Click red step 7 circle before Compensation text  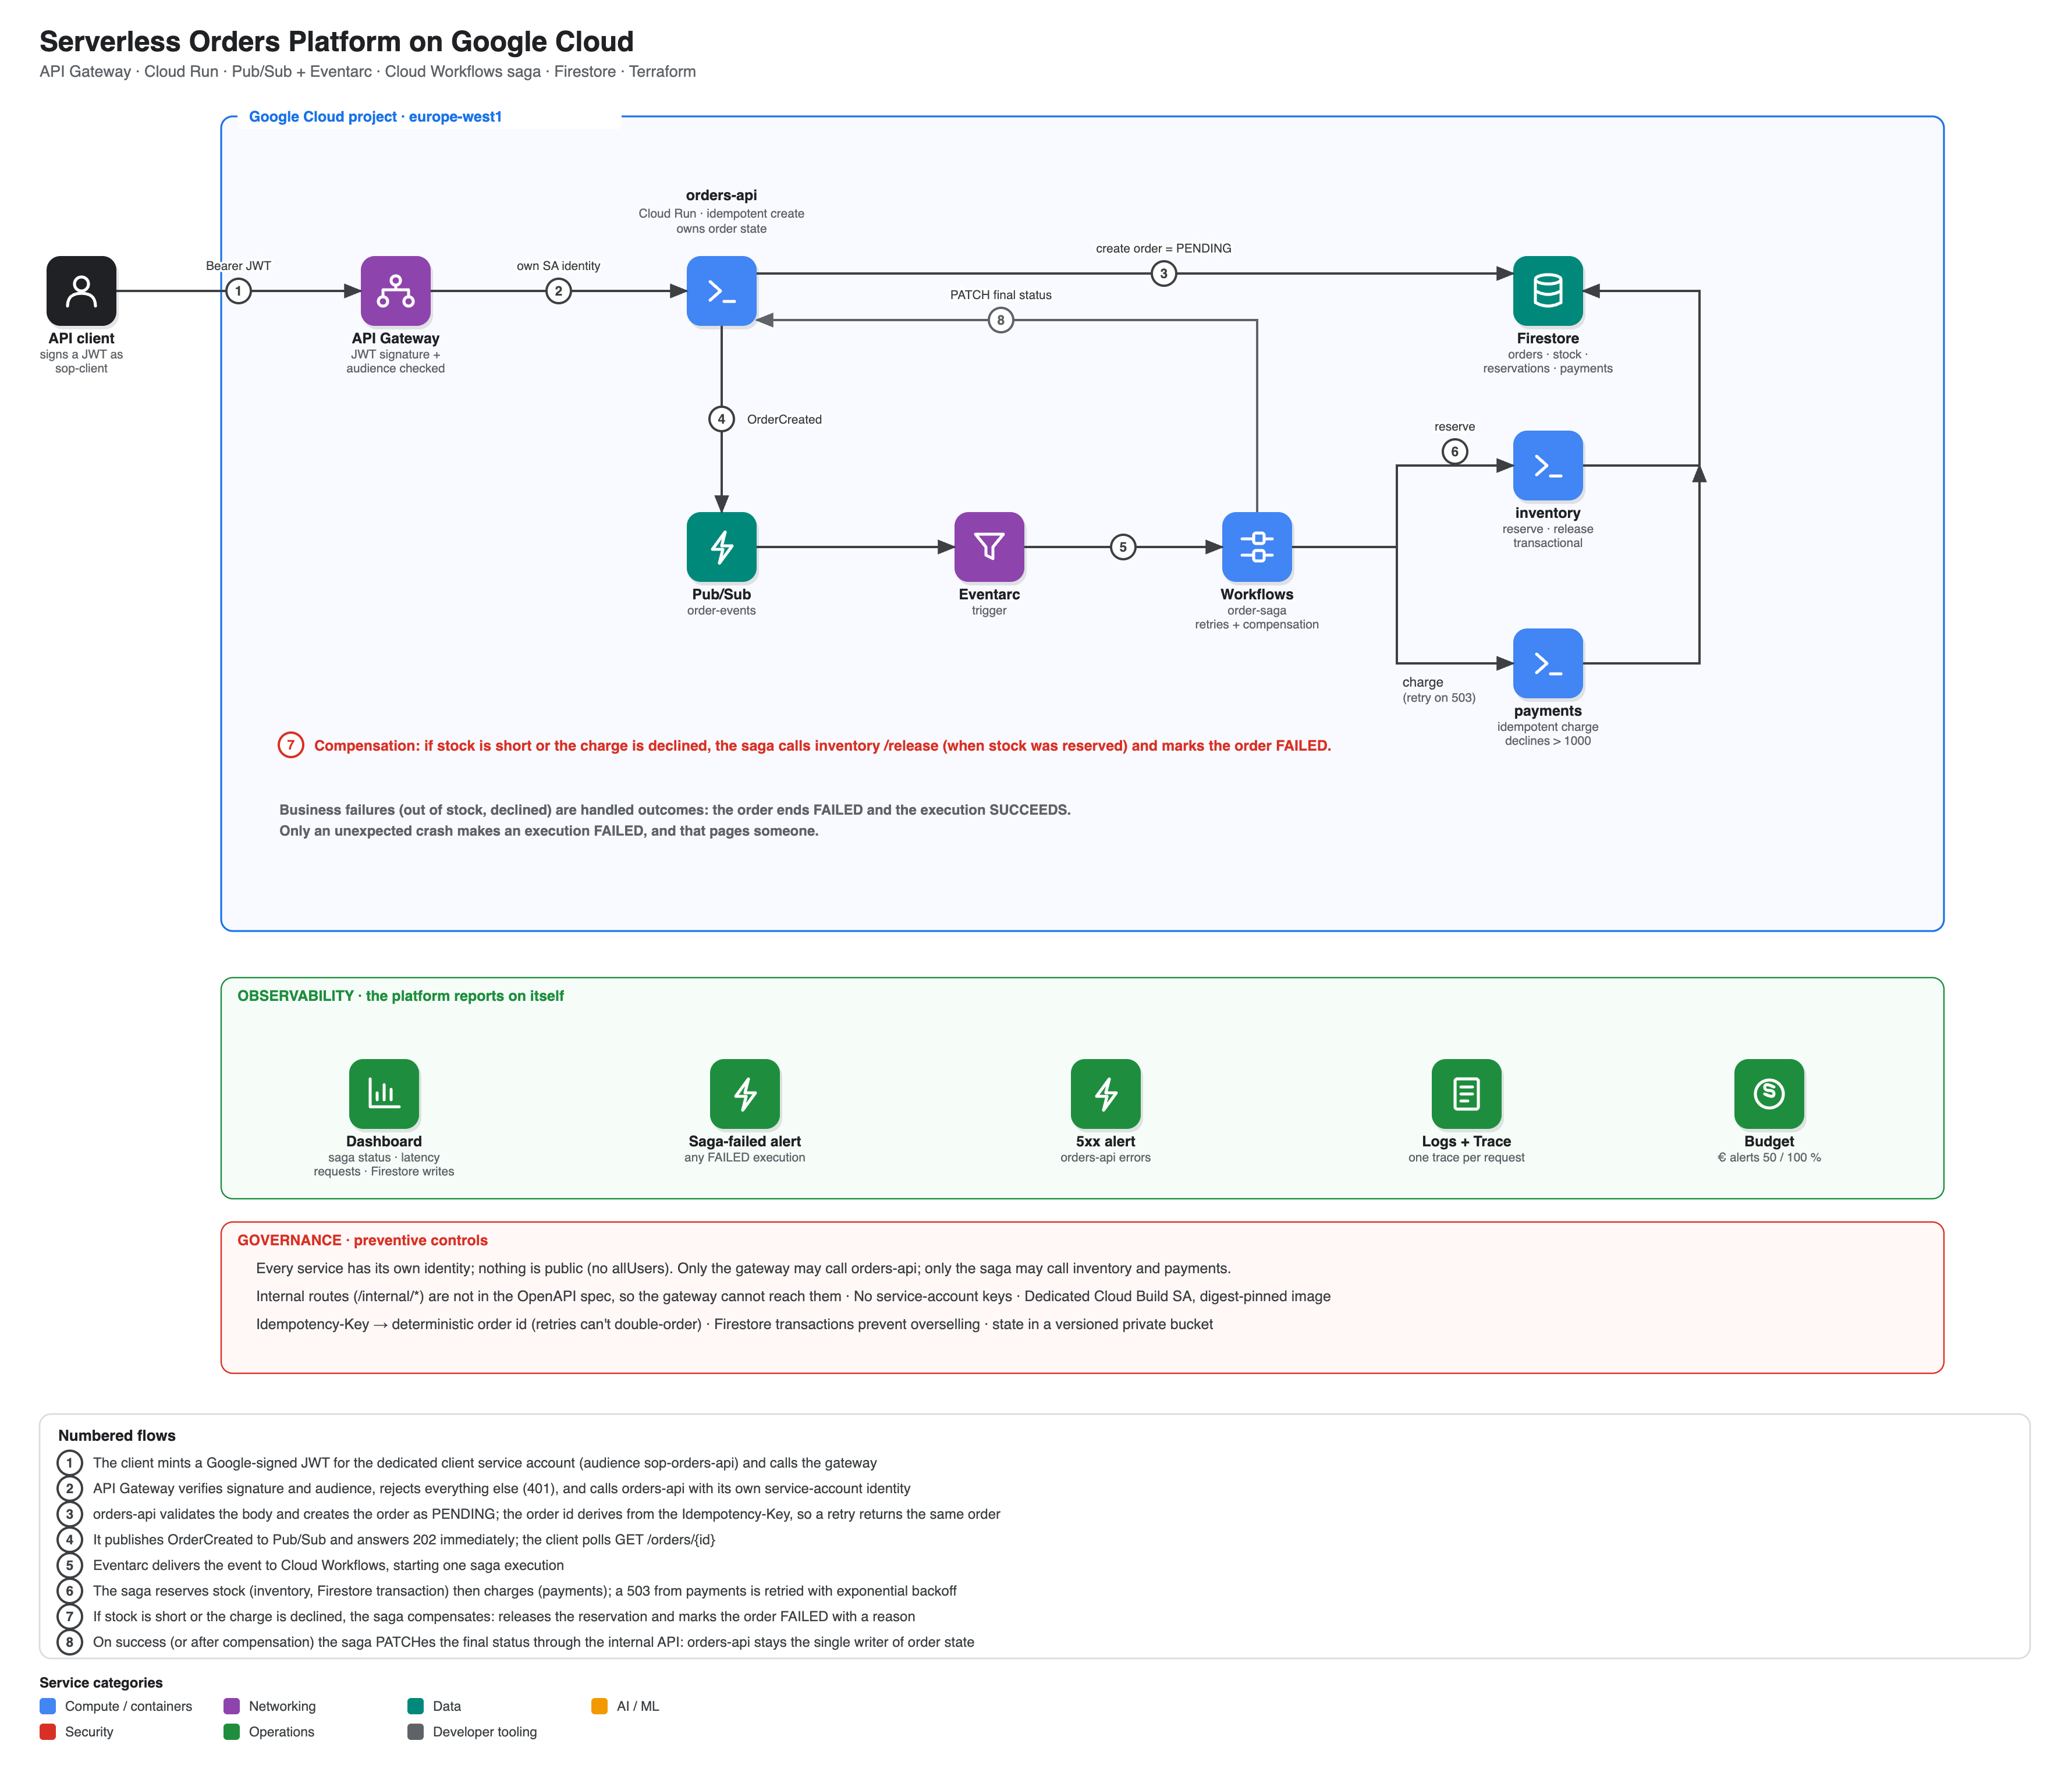(291, 745)
